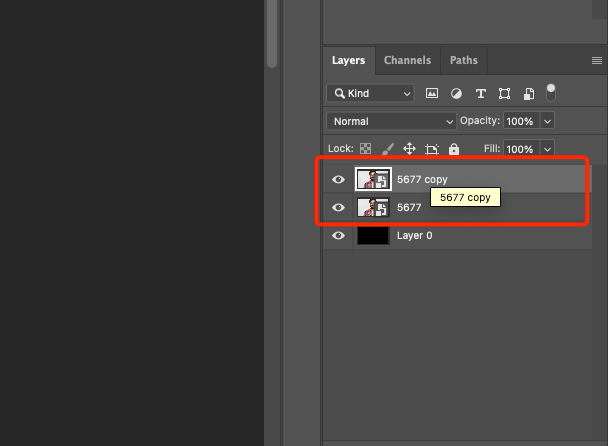The width and height of the screenshot is (608, 446).
Task: Click the Layer 0 black thumbnail
Action: 373,235
